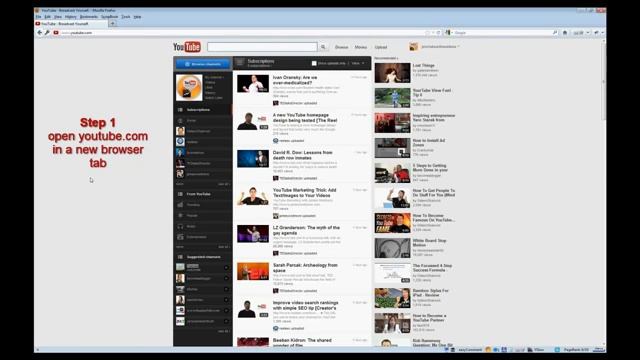Click add button on first suggested channel
This screenshot has width=640, height=360.
226,268
